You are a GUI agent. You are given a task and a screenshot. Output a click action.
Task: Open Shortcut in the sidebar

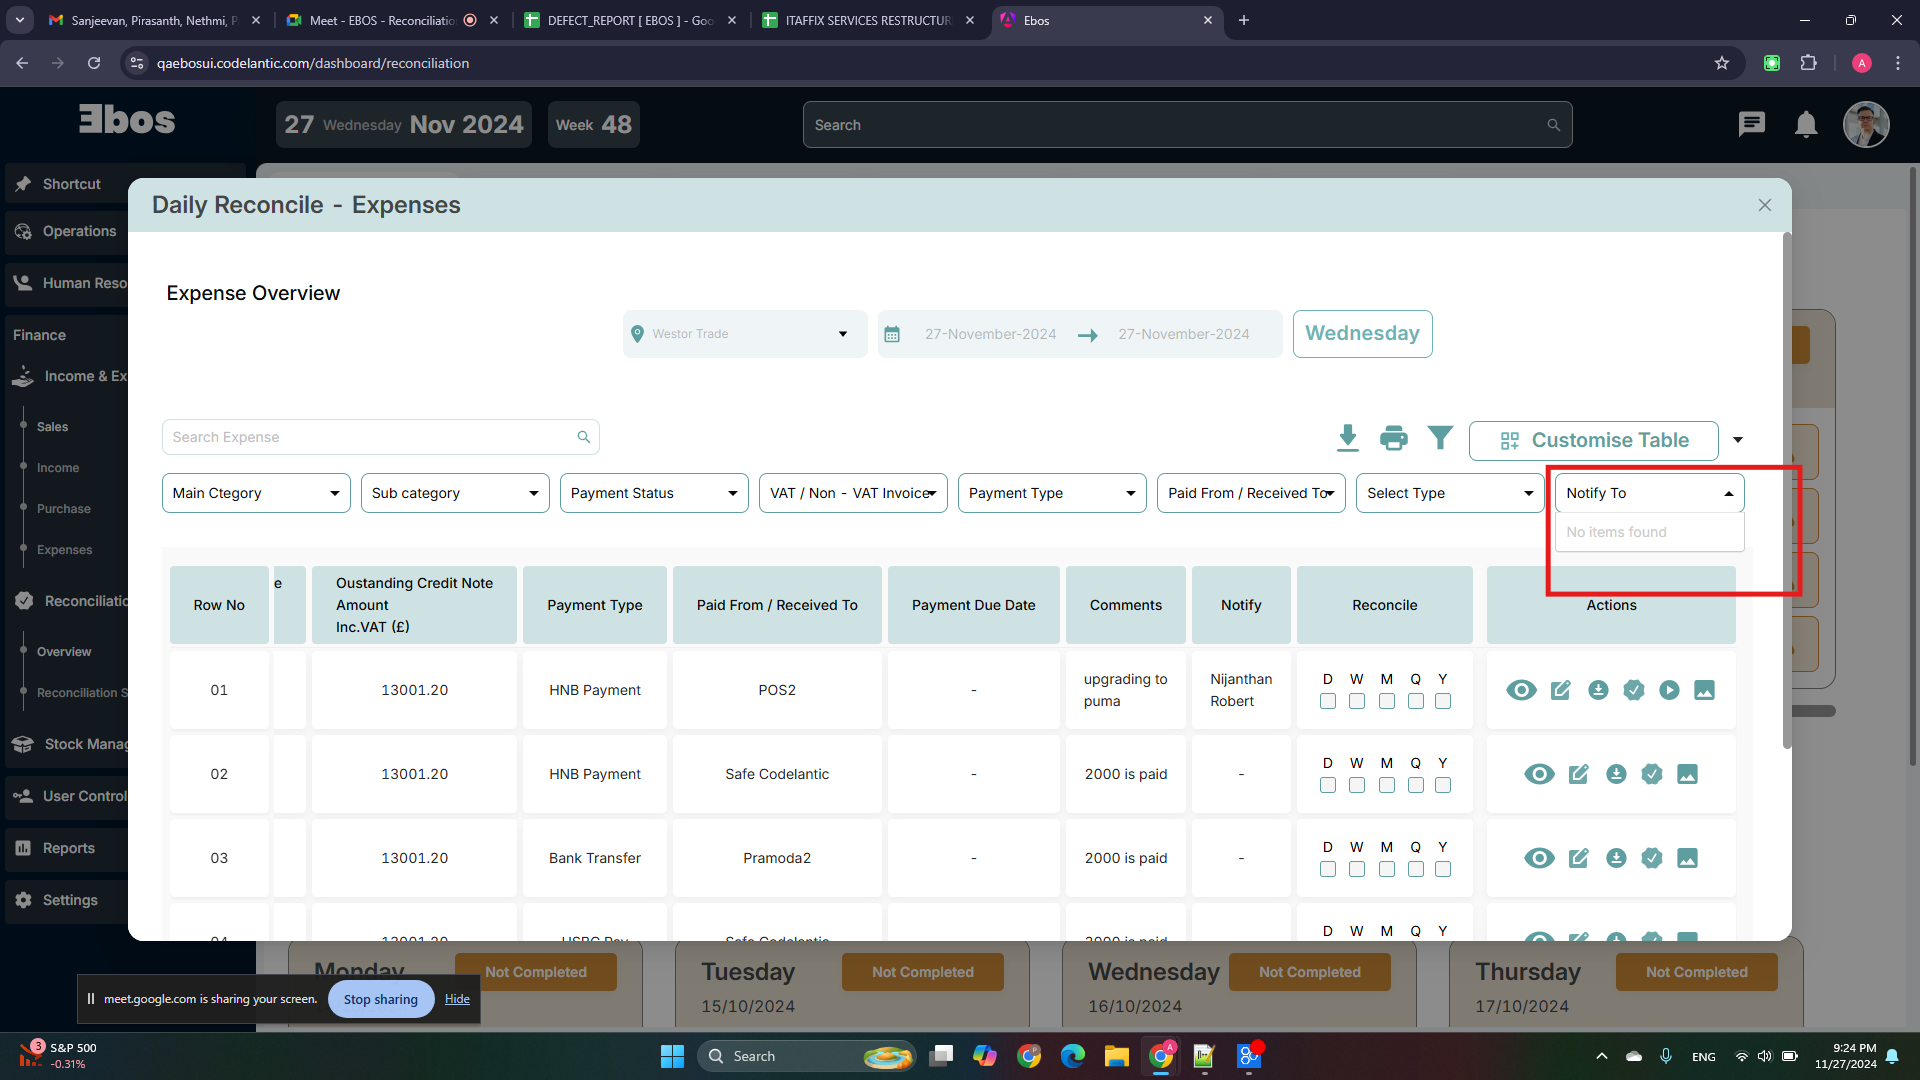click(x=72, y=184)
